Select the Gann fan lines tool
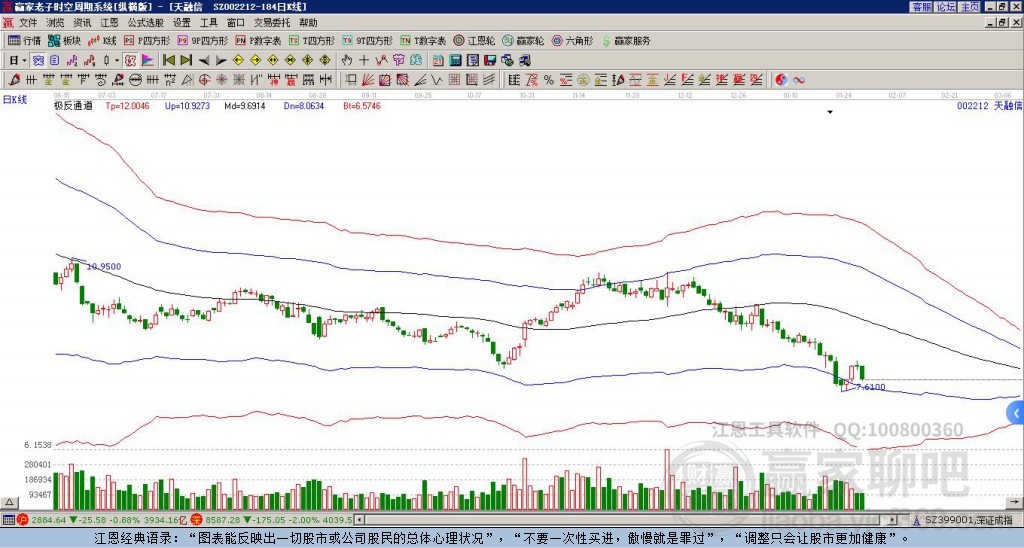 [x=368, y=80]
